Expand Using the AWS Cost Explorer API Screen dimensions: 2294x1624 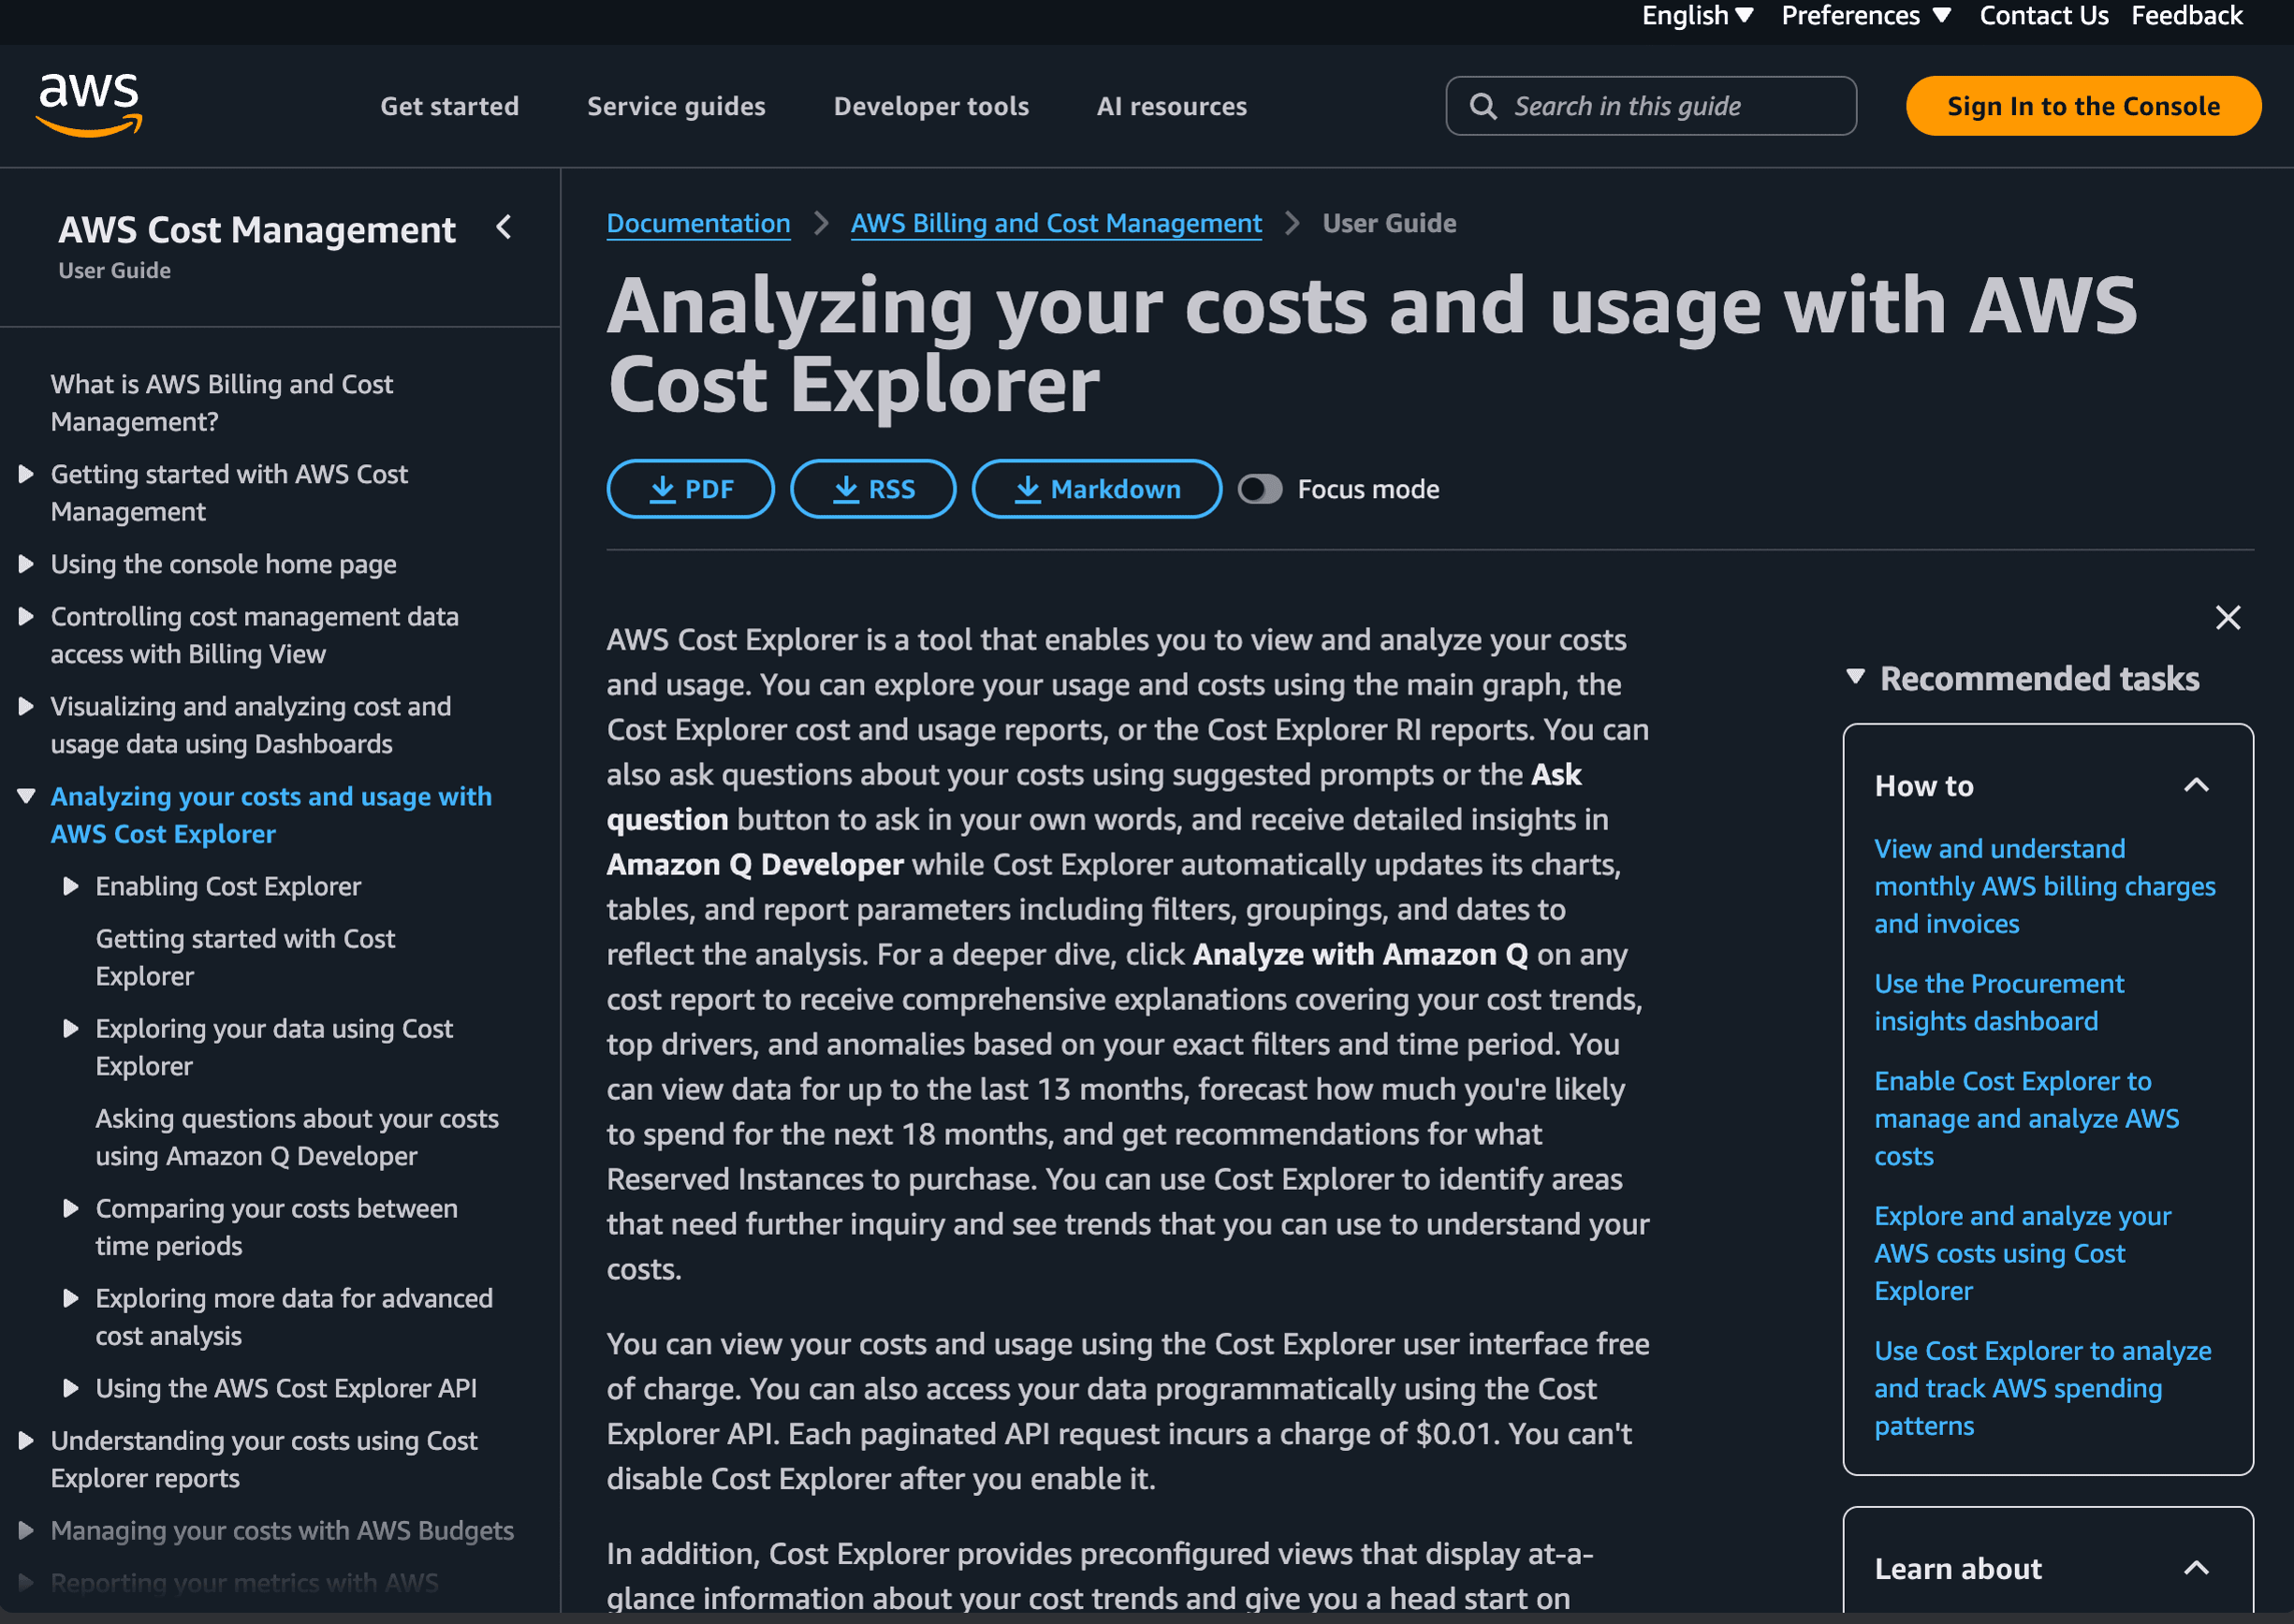pyautogui.click(x=71, y=1388)
